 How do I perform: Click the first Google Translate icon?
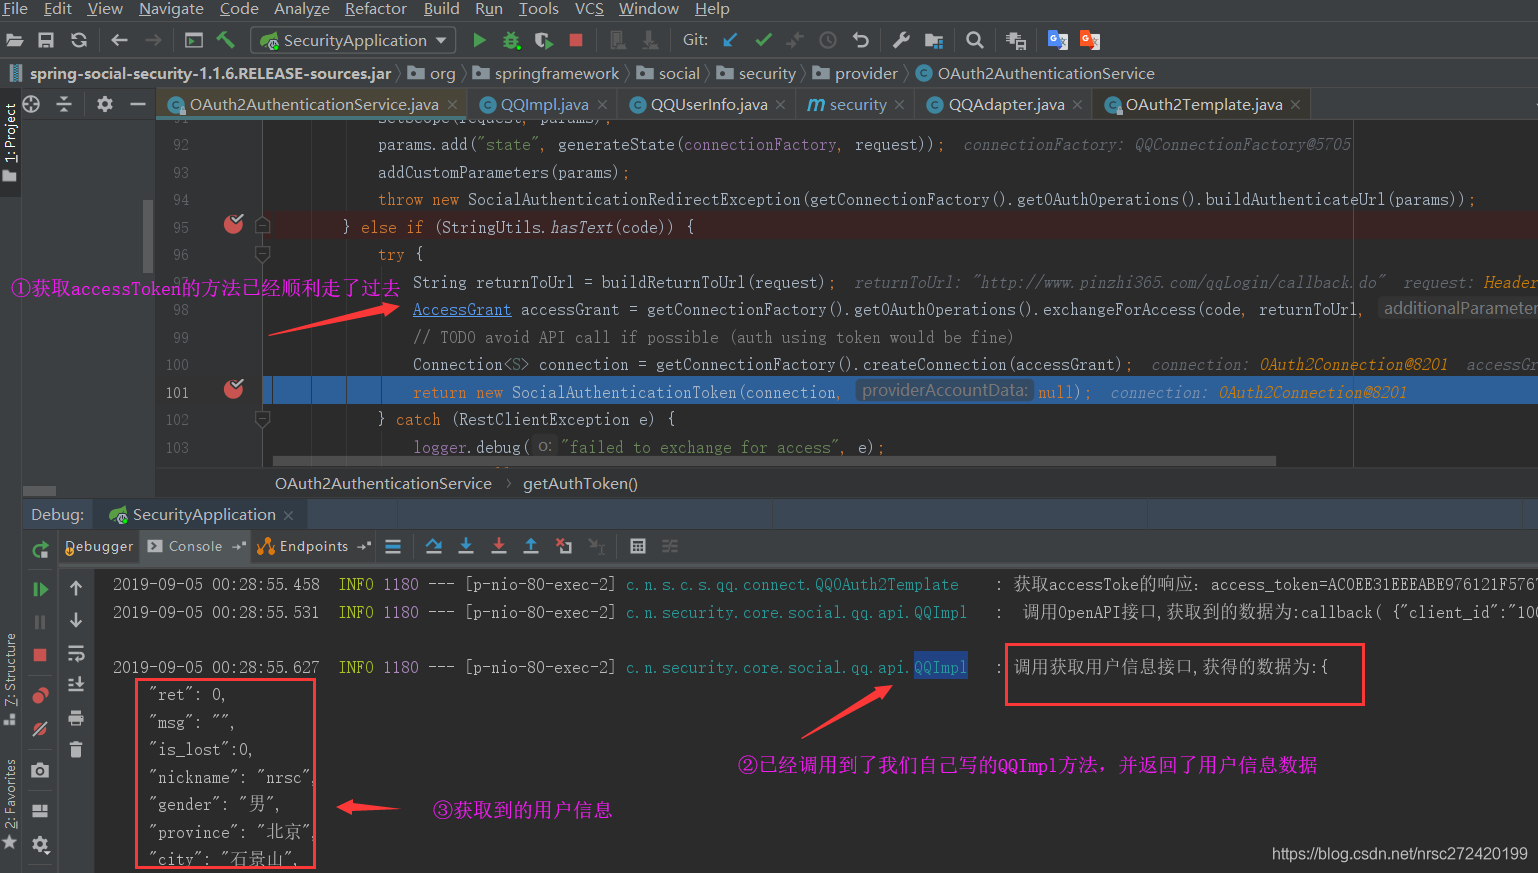tap(1057, 40)
